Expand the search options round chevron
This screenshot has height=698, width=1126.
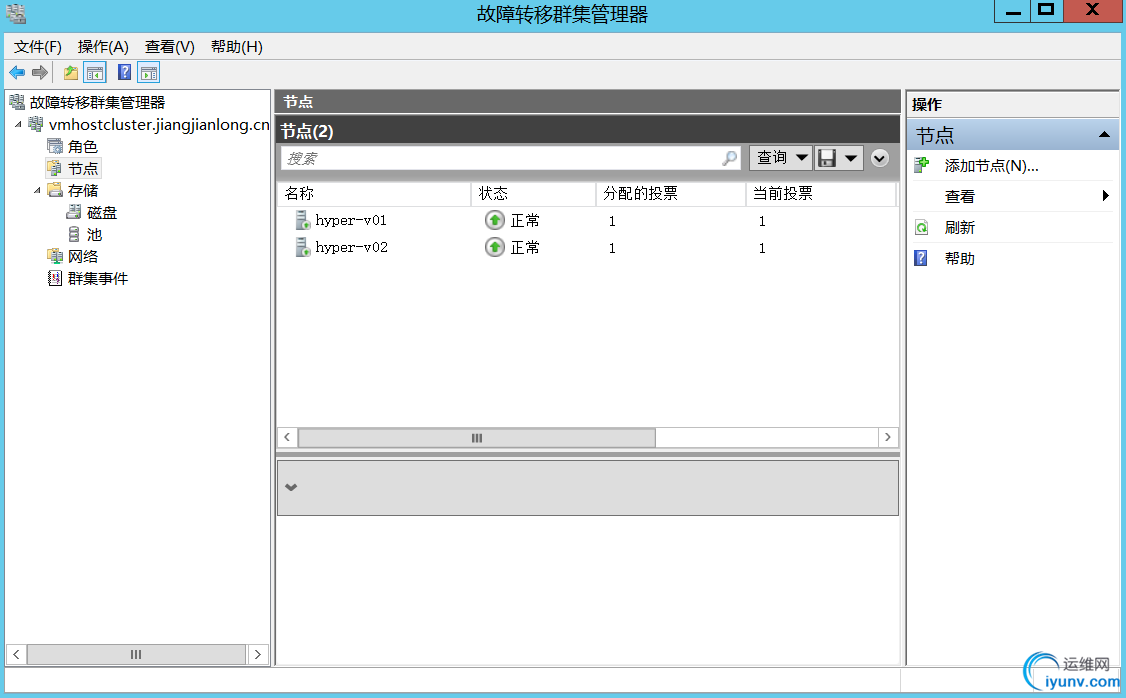880,158
